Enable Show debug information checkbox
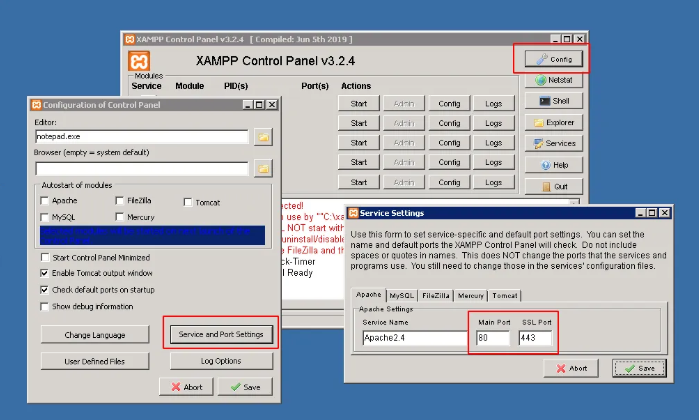This screenshot has height=420, width=699. [x=45, y=306]
